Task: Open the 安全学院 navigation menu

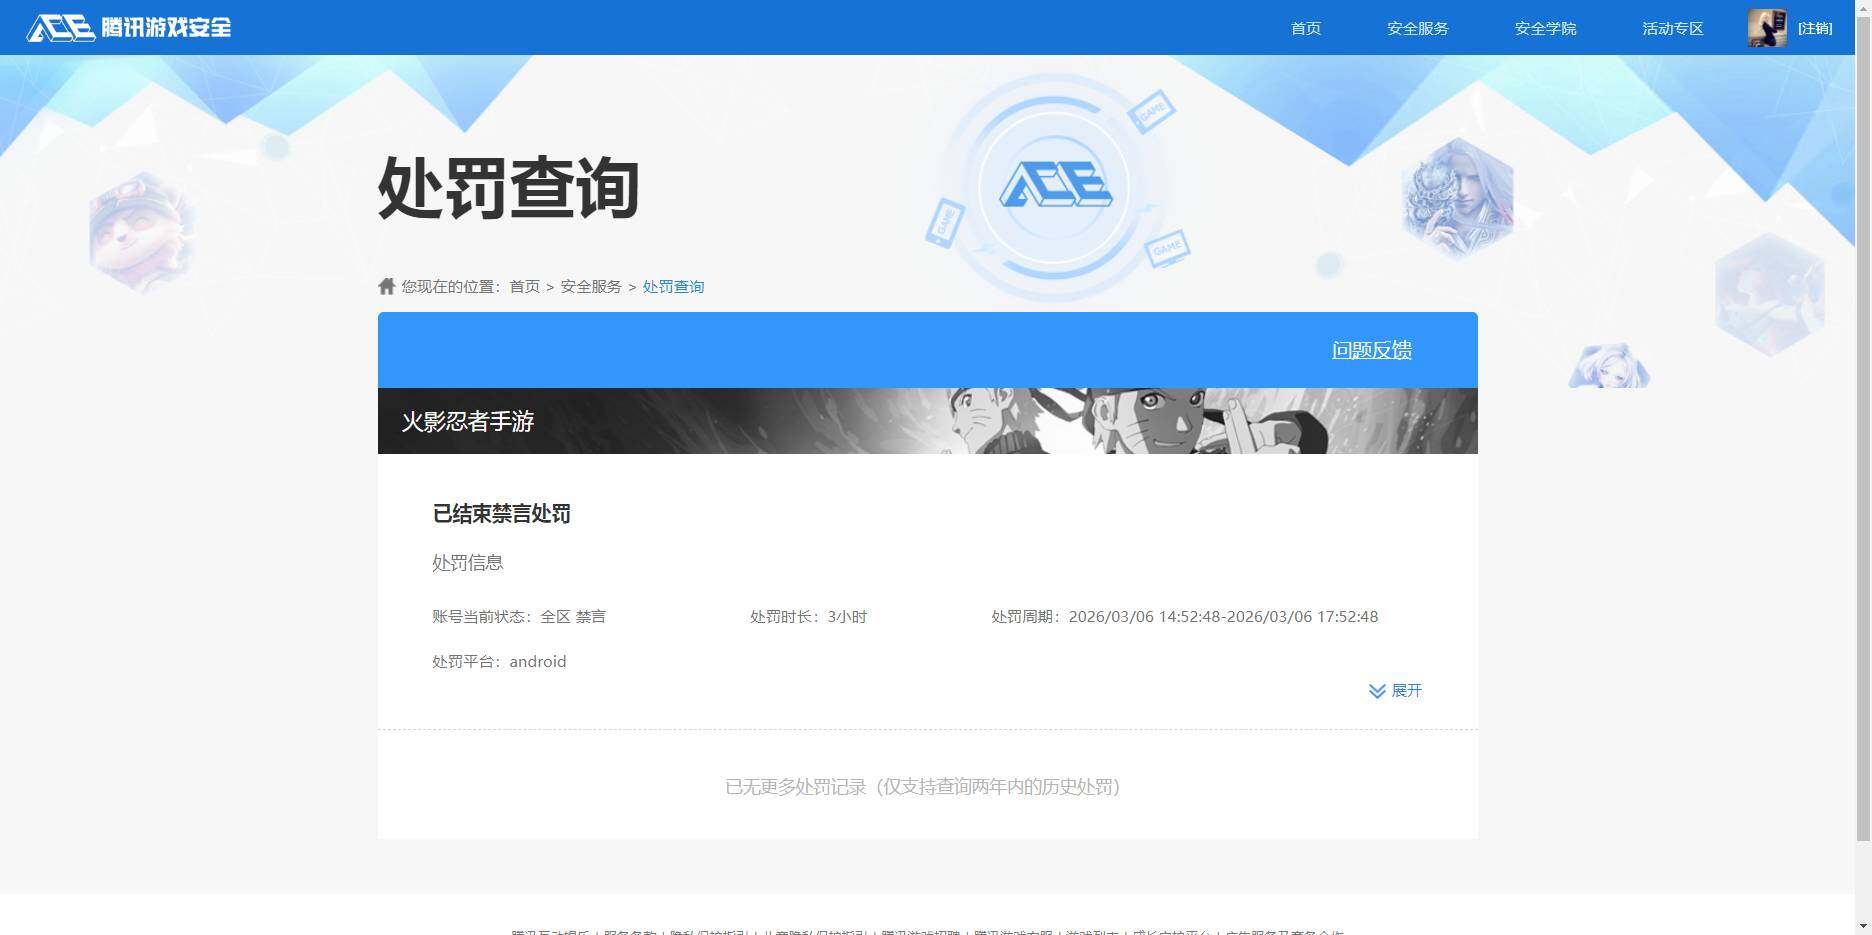Action: [x=1545, y=28]
